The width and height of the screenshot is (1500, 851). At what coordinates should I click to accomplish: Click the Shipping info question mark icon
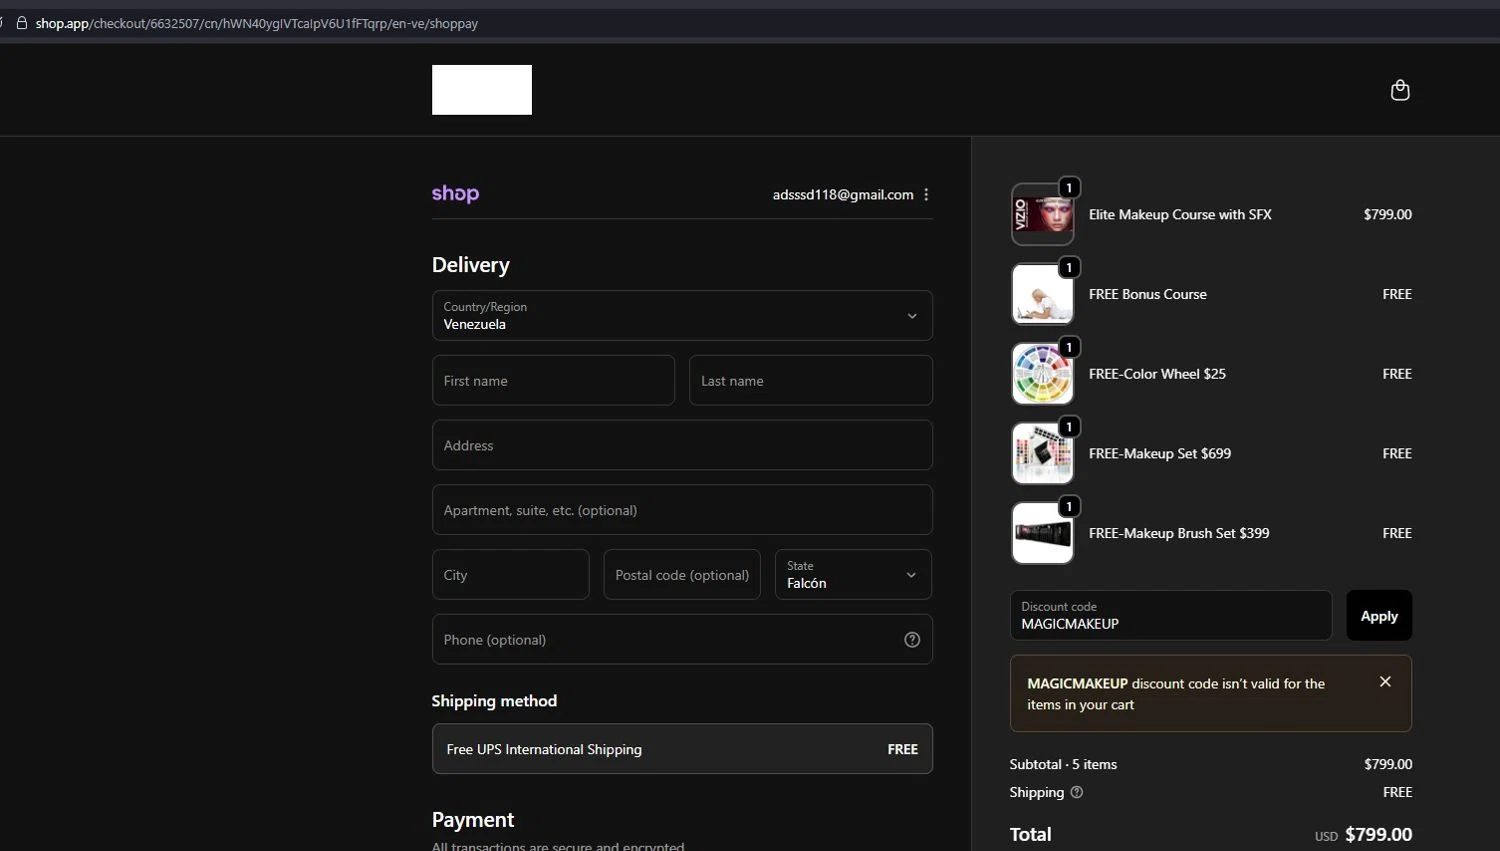tap(1077, 792)
